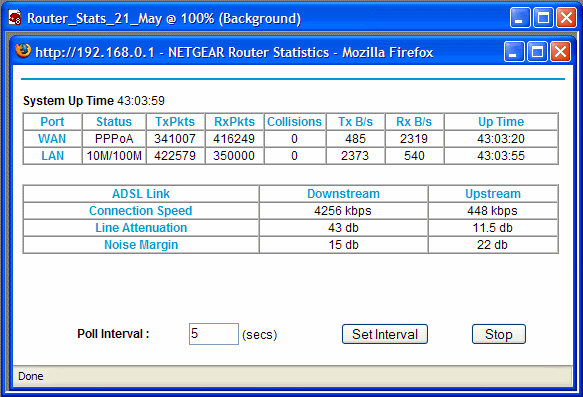Screen dimensions: 583x397
Task: Select the PPPoA status cell
Action: point(114,139)
